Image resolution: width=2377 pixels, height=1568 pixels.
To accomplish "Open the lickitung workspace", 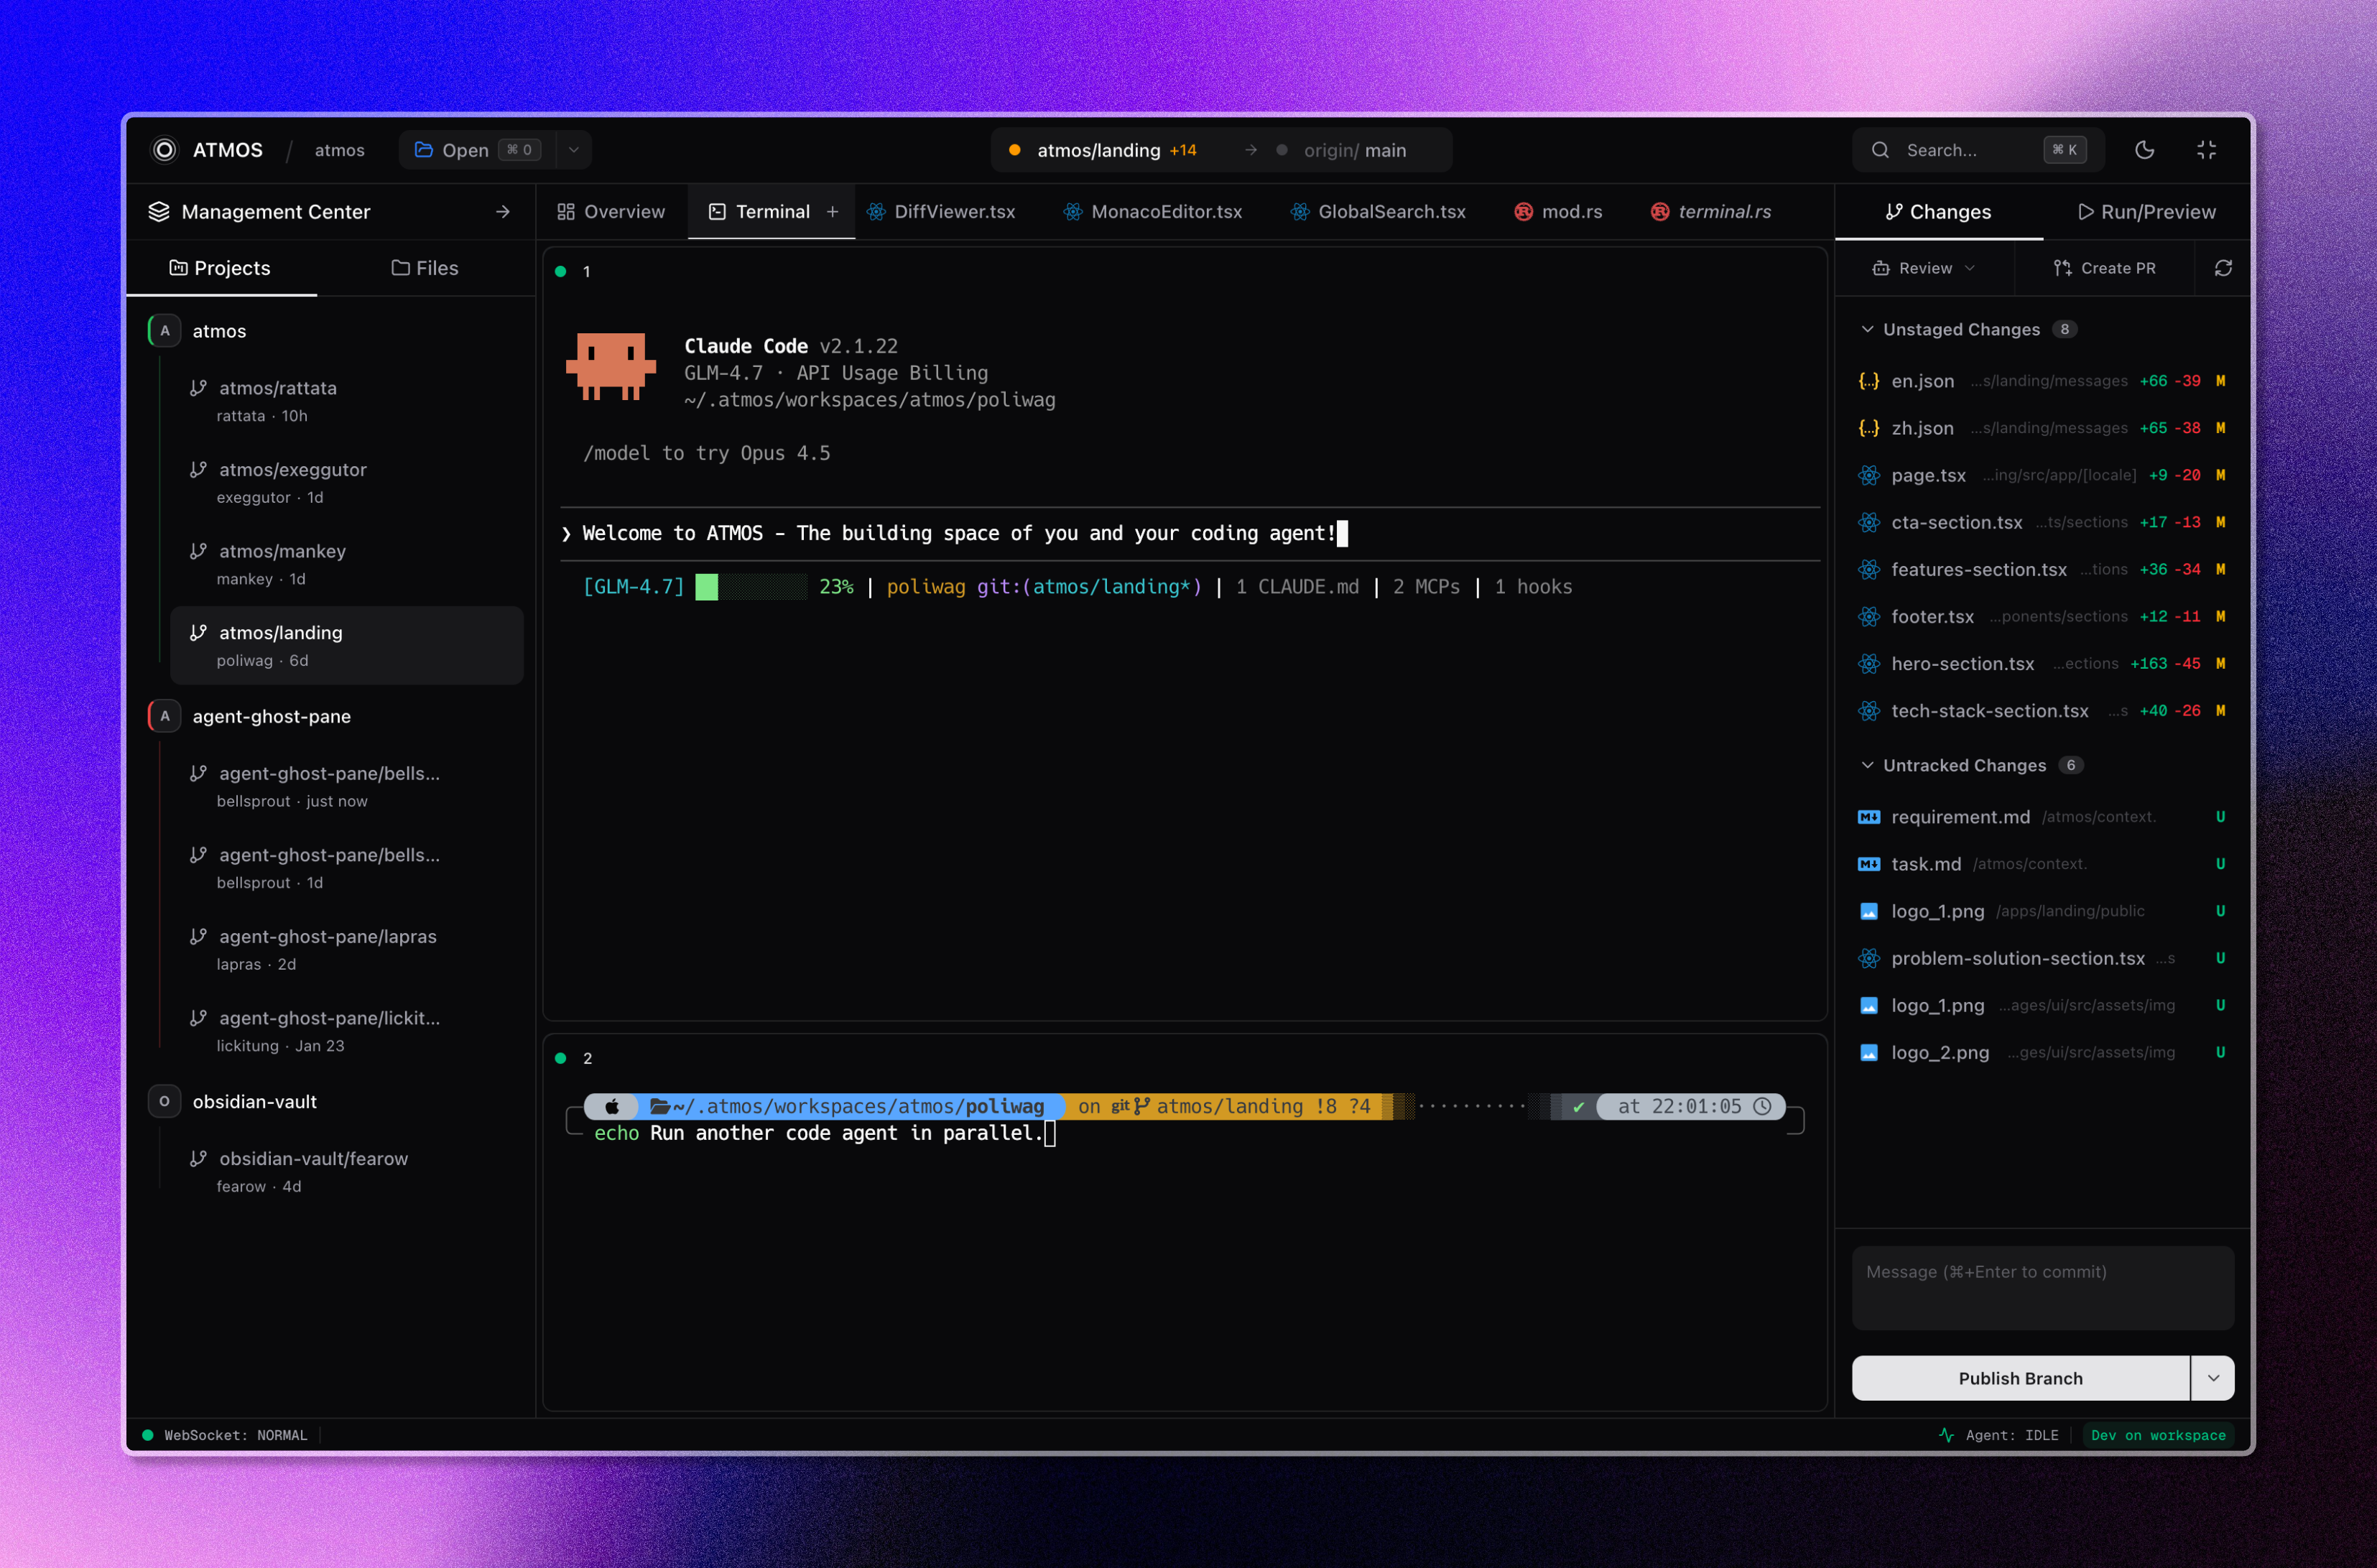I will [347, 1031].
